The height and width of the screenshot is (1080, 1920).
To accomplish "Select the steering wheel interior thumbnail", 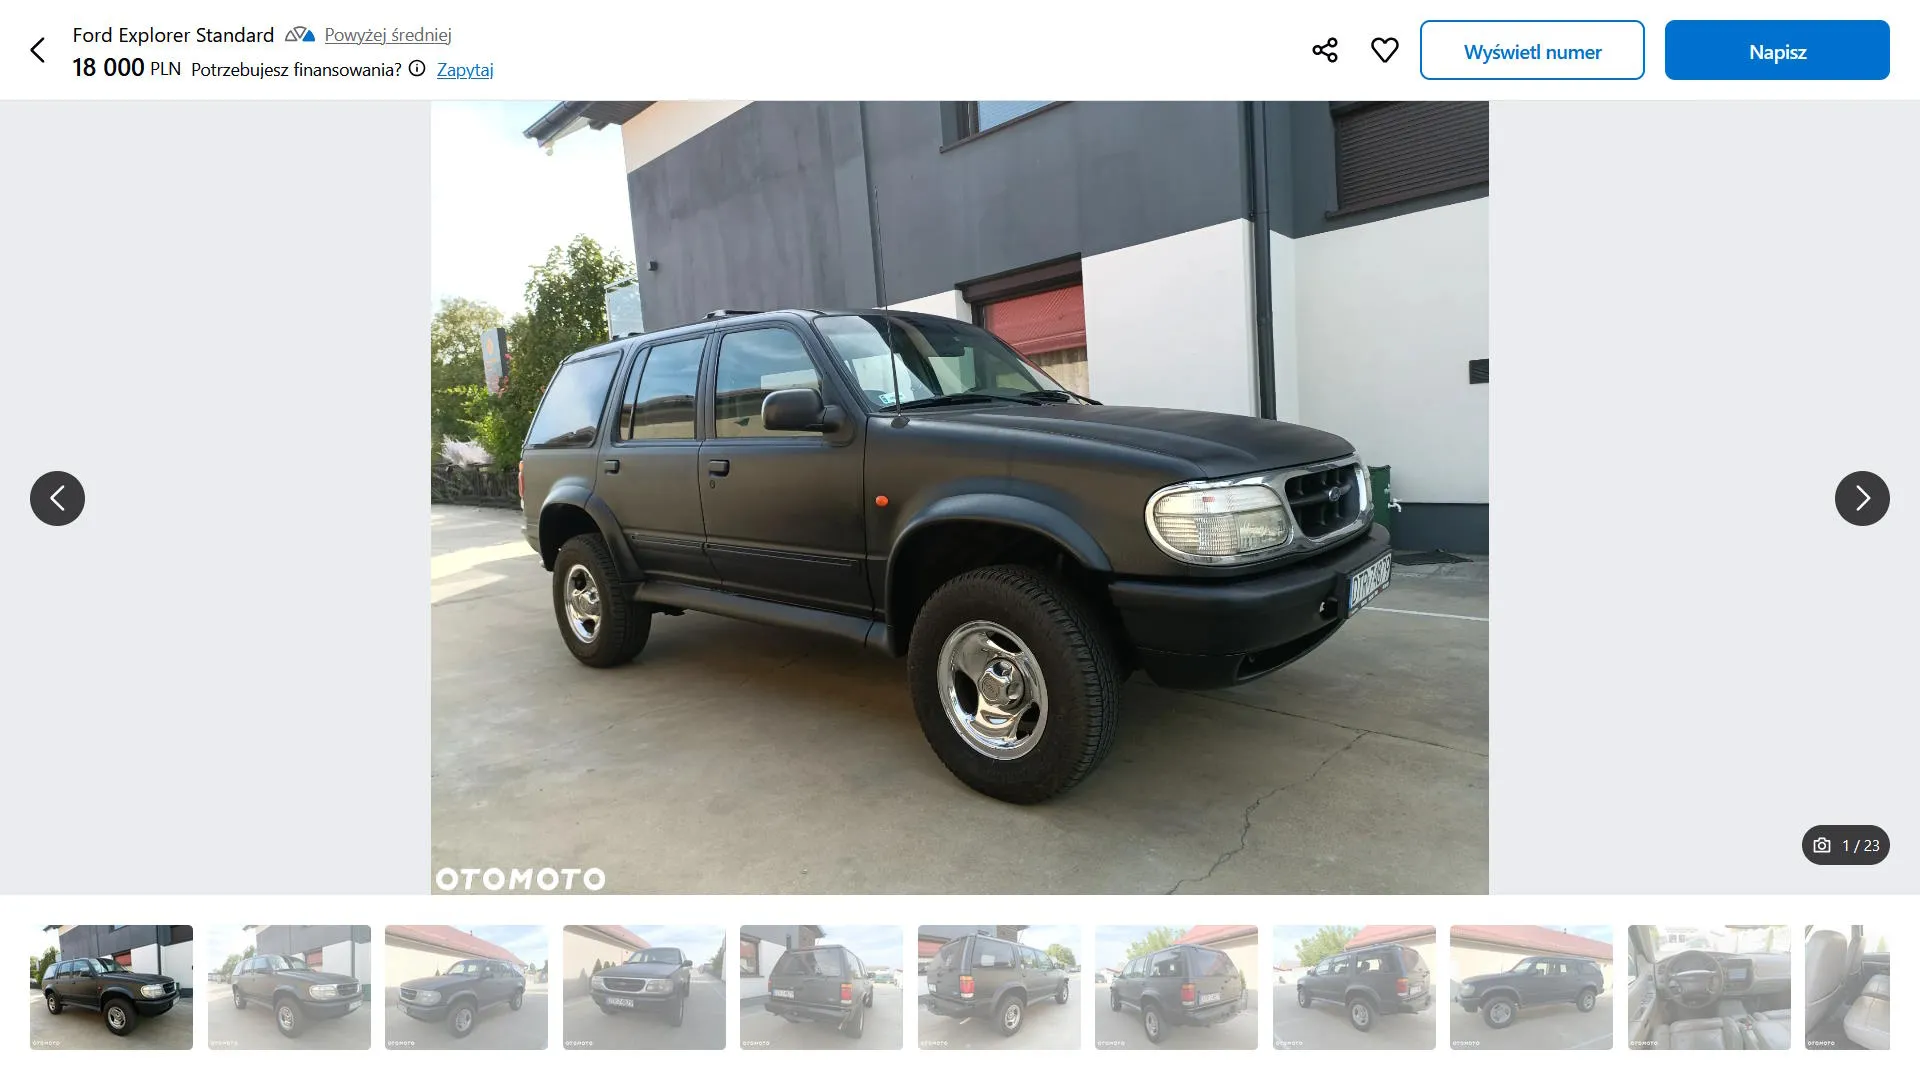I will tap(1709, 987).
